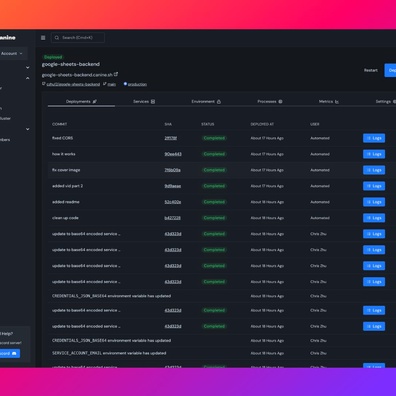View Logs for the fix cover image deployment

[x=374, y=170]
